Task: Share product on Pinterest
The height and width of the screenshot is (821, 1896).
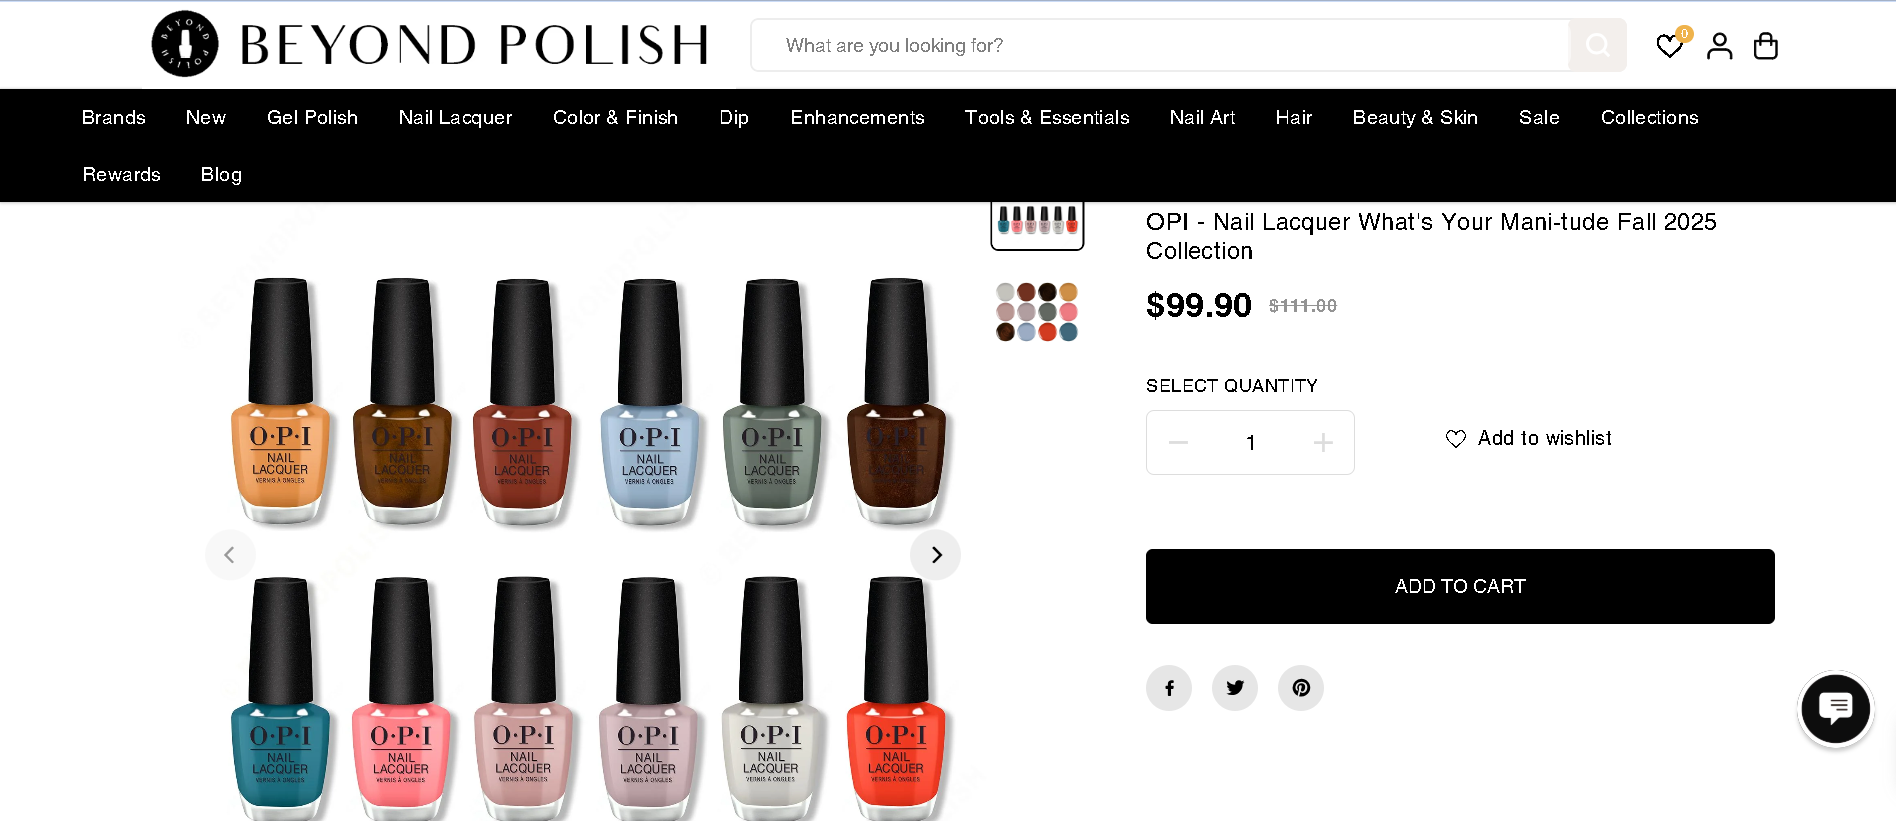Action: tap(1301, 688)
